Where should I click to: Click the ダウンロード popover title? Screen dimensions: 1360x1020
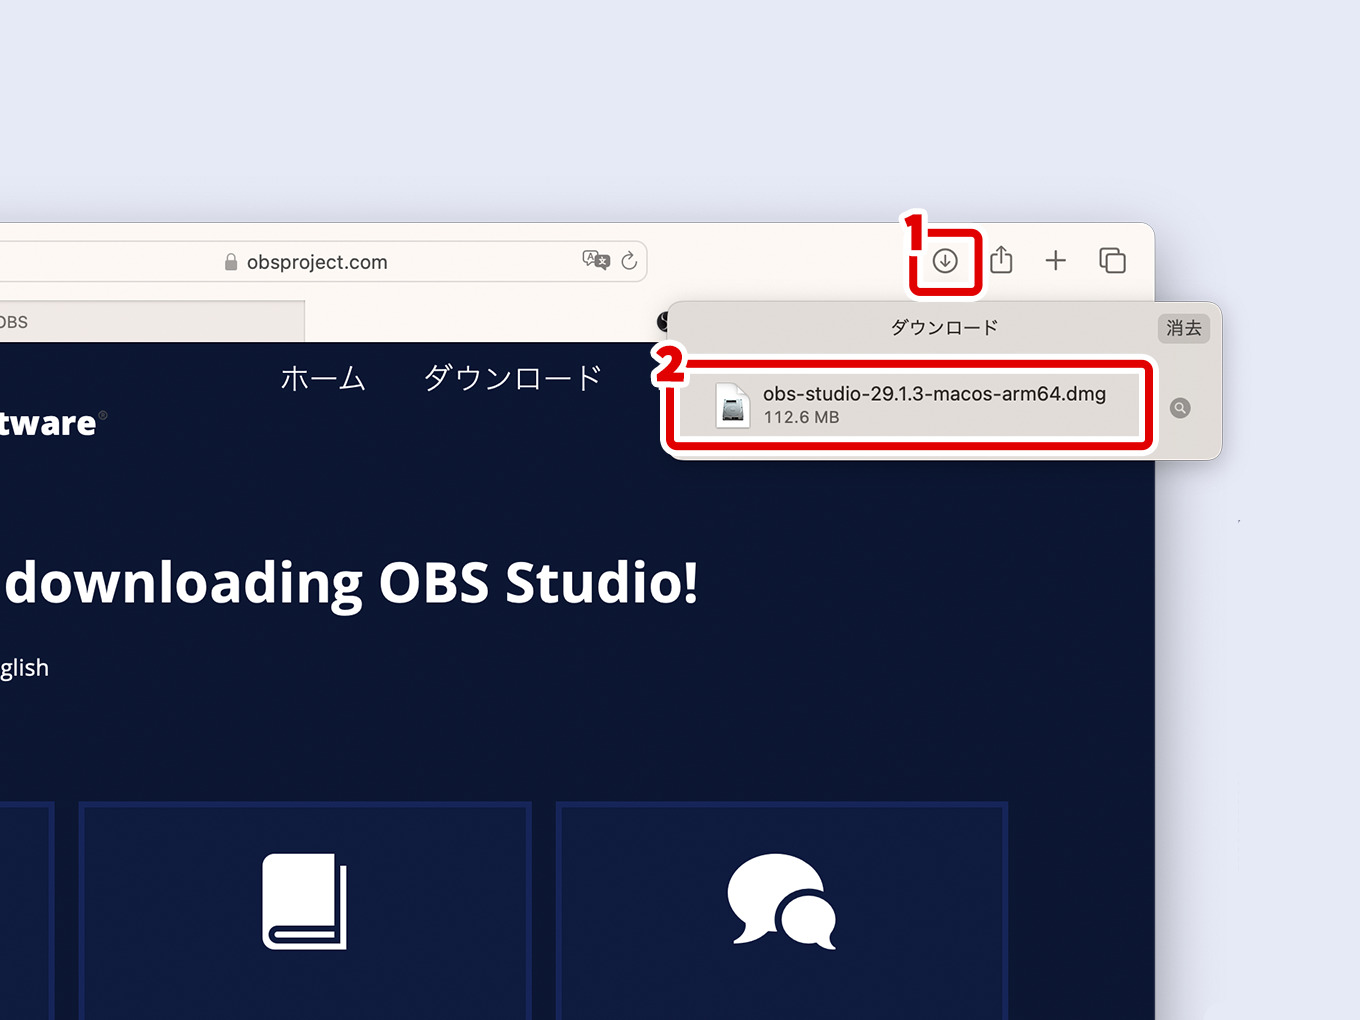944,328
